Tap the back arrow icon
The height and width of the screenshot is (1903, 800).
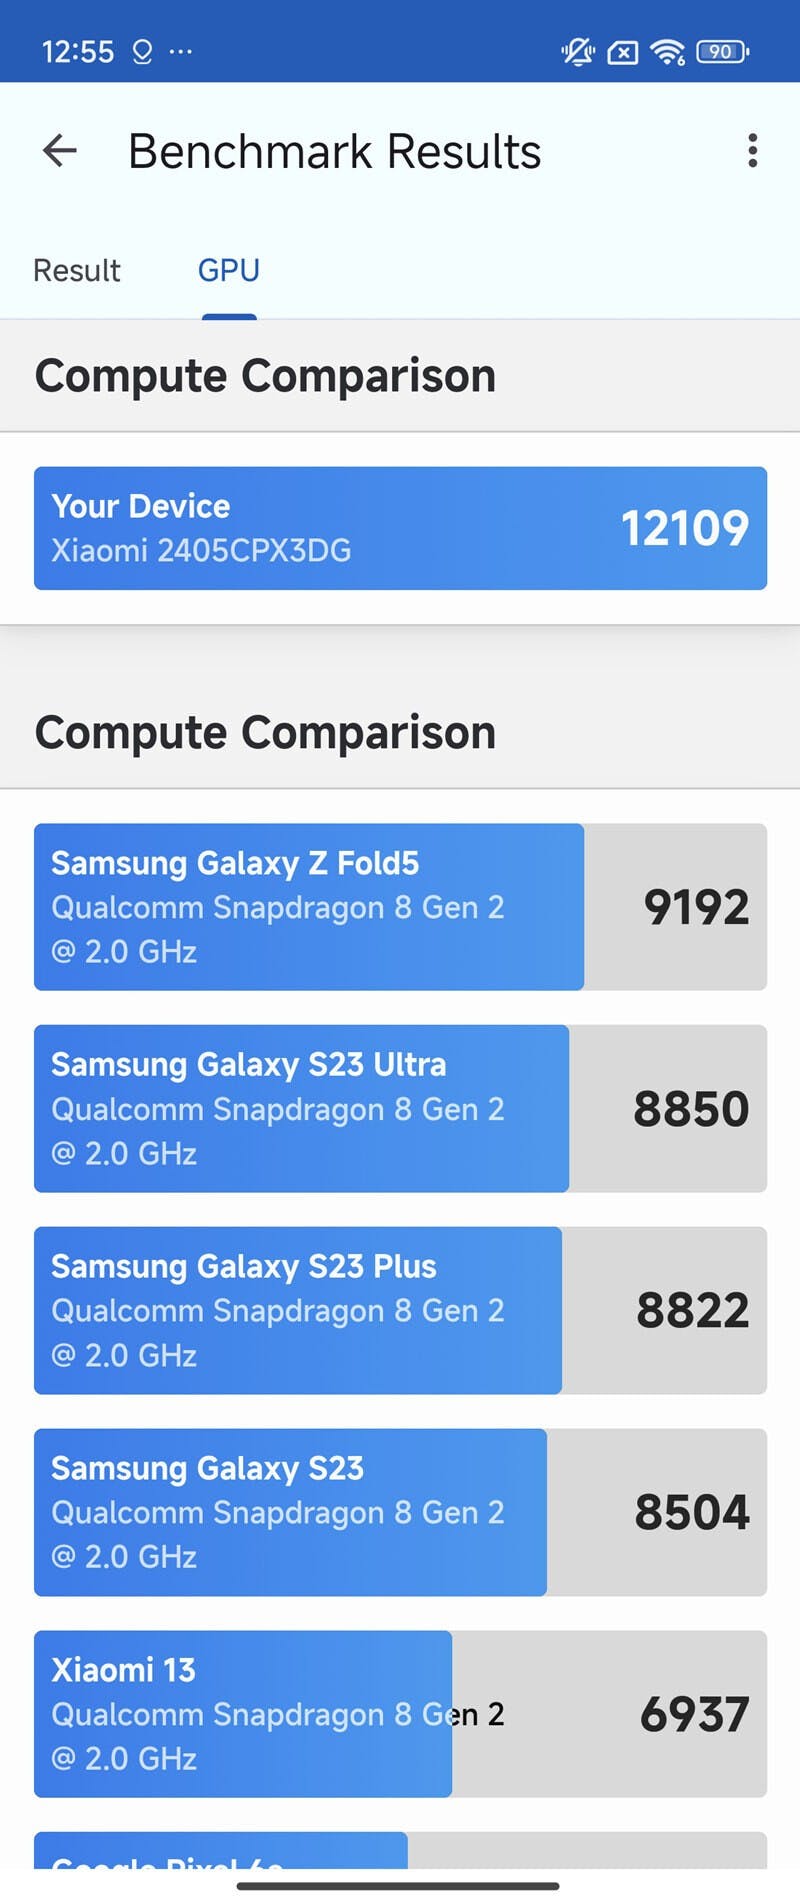[x=60, y=151]
